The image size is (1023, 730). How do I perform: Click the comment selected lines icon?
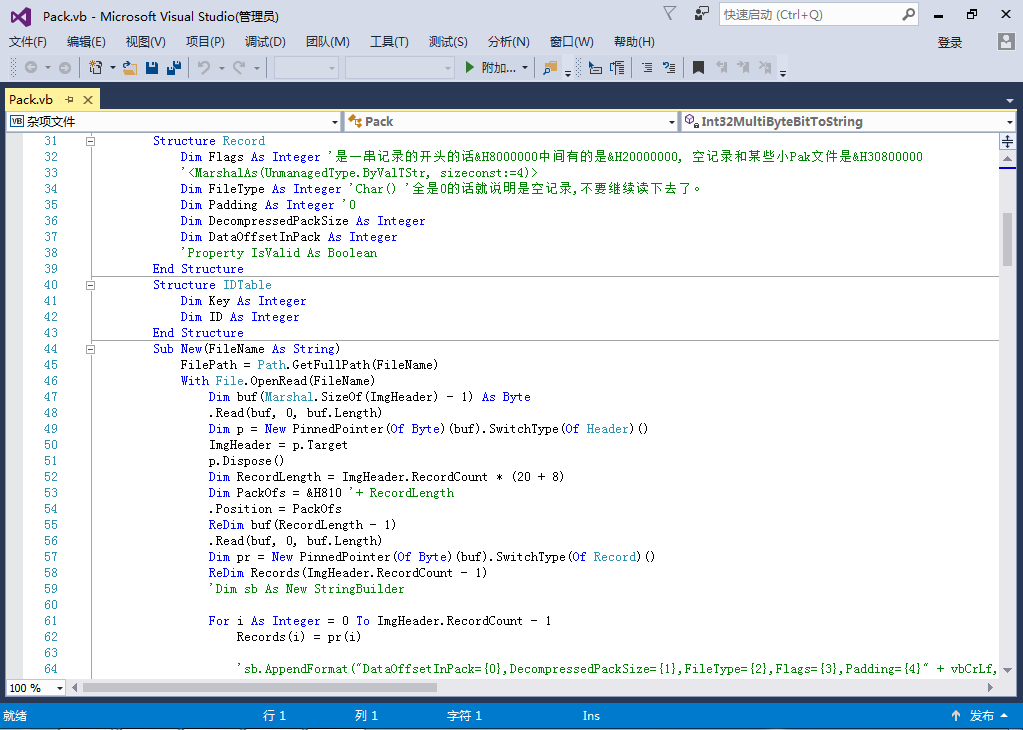pyautogui.click(x=646, y=68)
